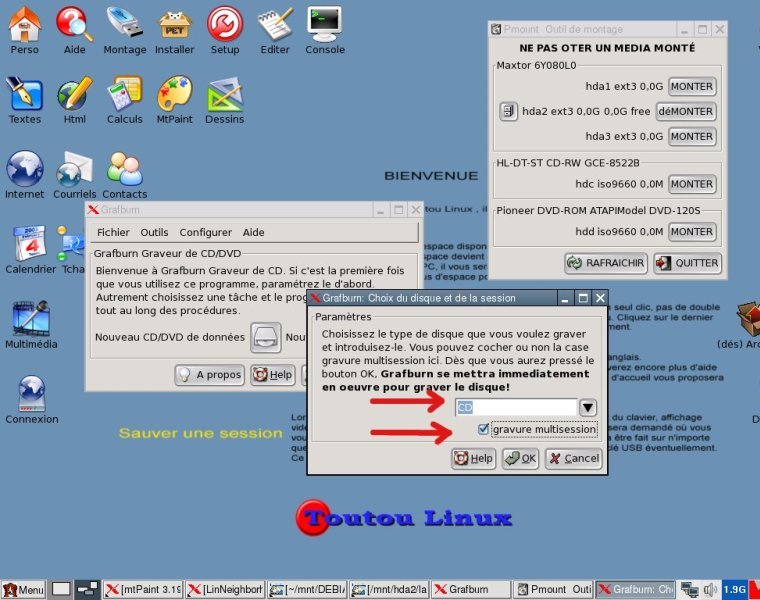
Task: Open the Connexion desktop icon
Action: 31,393
